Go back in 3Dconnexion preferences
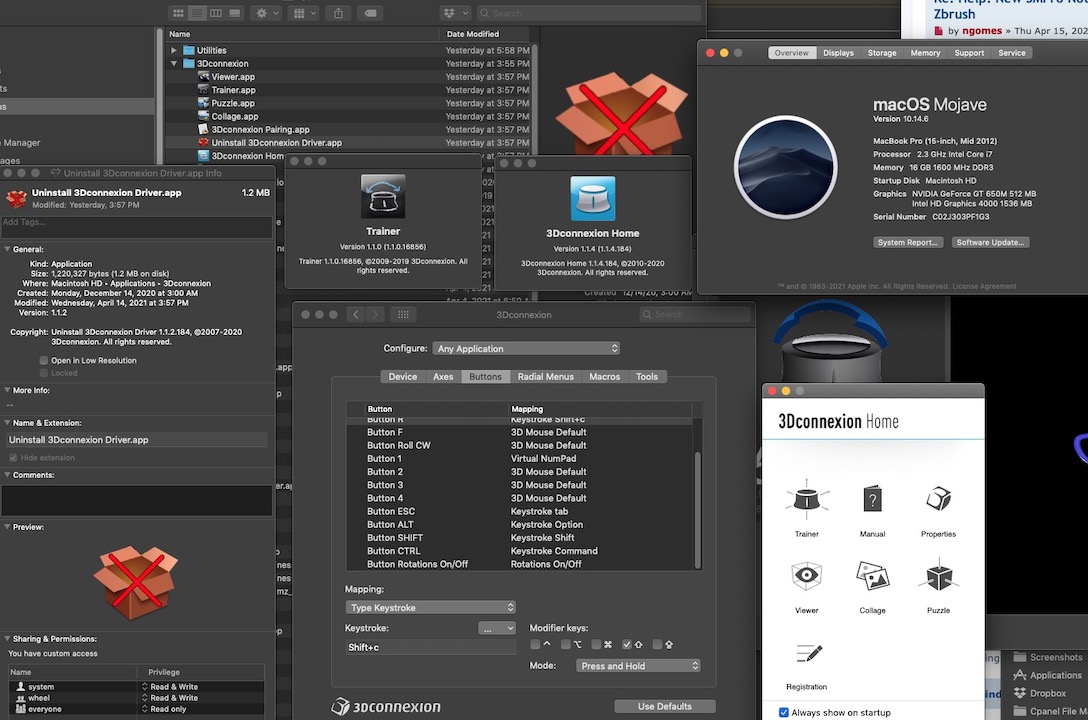This screenshot has height=720, width=1088. (x=356, y=315)
